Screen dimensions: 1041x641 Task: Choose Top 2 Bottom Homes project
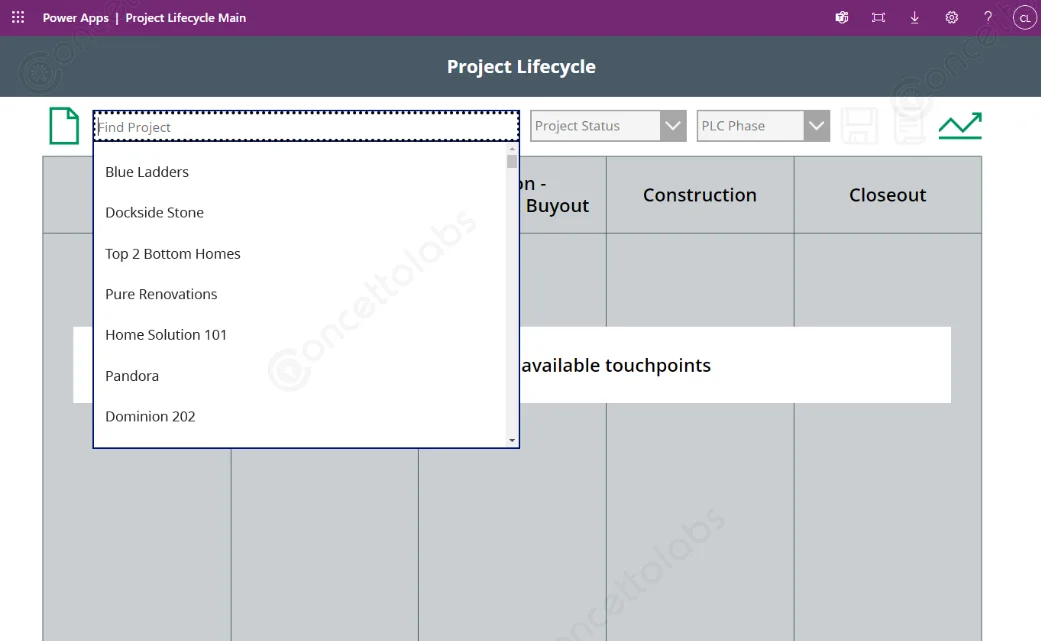click(173, 254)
